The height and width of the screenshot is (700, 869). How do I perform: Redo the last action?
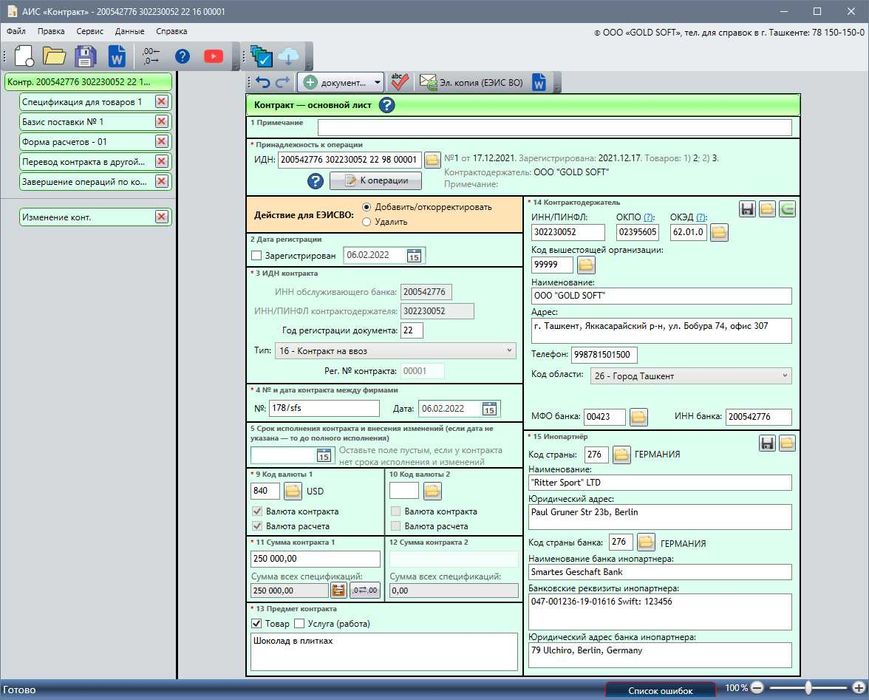point(283,83)
